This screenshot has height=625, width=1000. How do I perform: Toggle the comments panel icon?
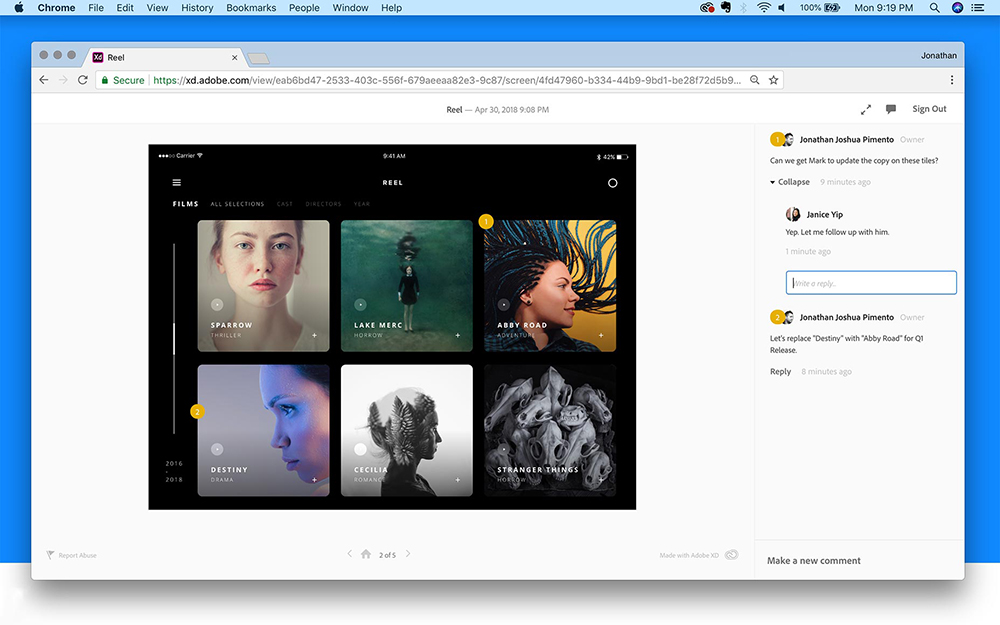coord(891,109)
